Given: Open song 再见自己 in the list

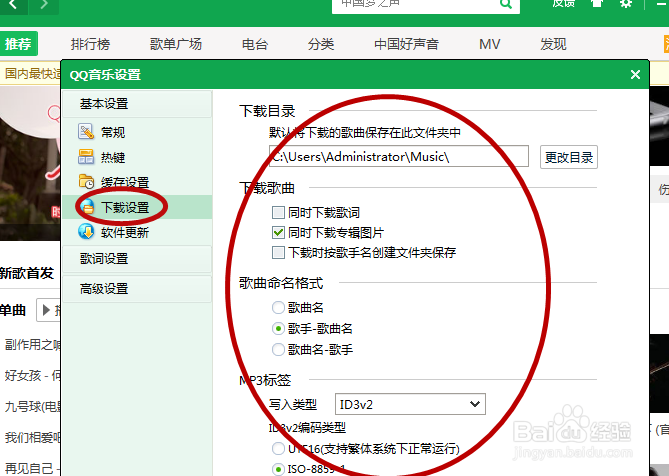Looking at the screenshot, I should tap(32, 468).
